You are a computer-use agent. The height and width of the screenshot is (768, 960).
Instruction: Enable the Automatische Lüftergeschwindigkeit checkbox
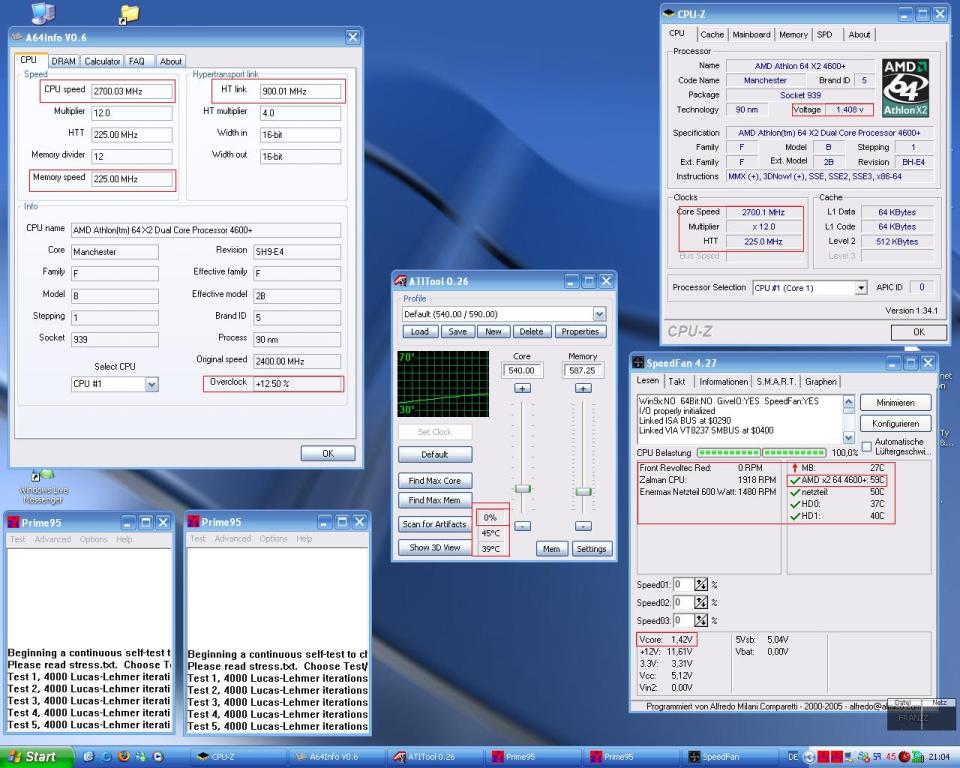[x=867, y=446]
